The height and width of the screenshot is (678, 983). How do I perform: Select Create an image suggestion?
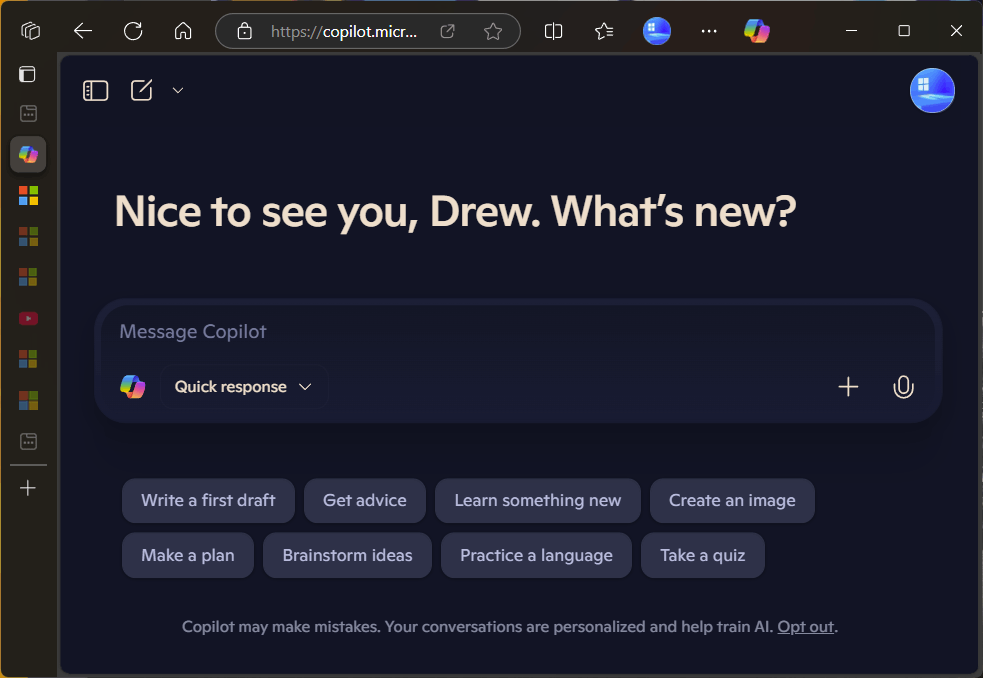[x=732, y=501]
